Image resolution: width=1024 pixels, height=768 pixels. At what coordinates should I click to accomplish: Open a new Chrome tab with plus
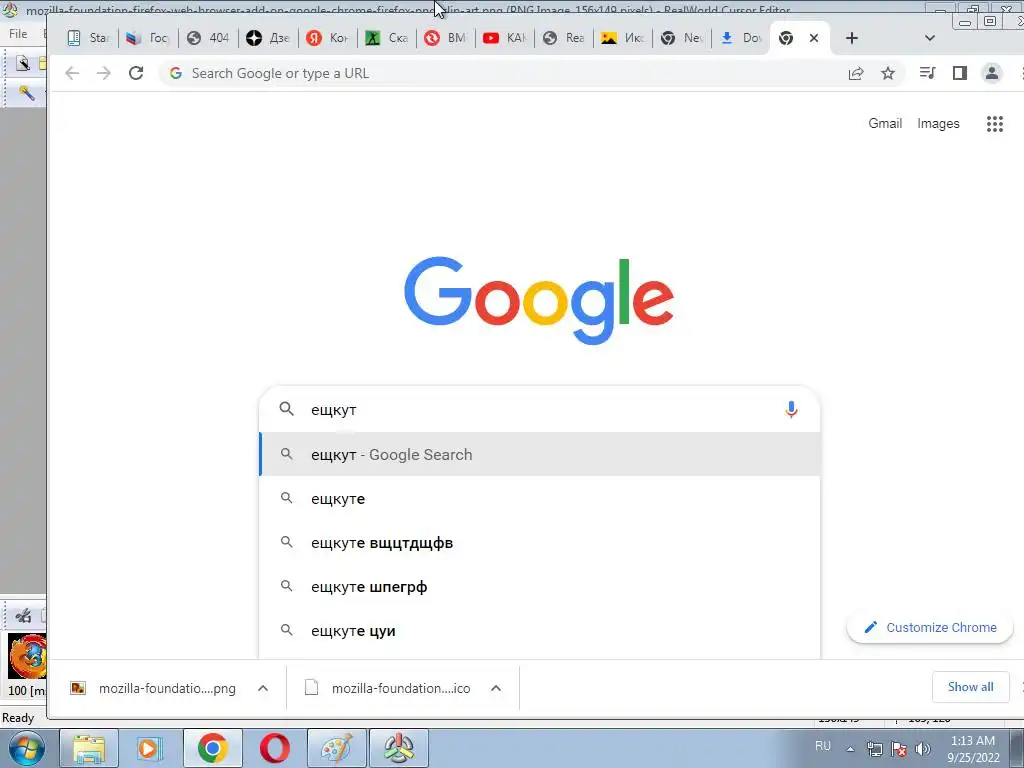click(x=852, y=38)
